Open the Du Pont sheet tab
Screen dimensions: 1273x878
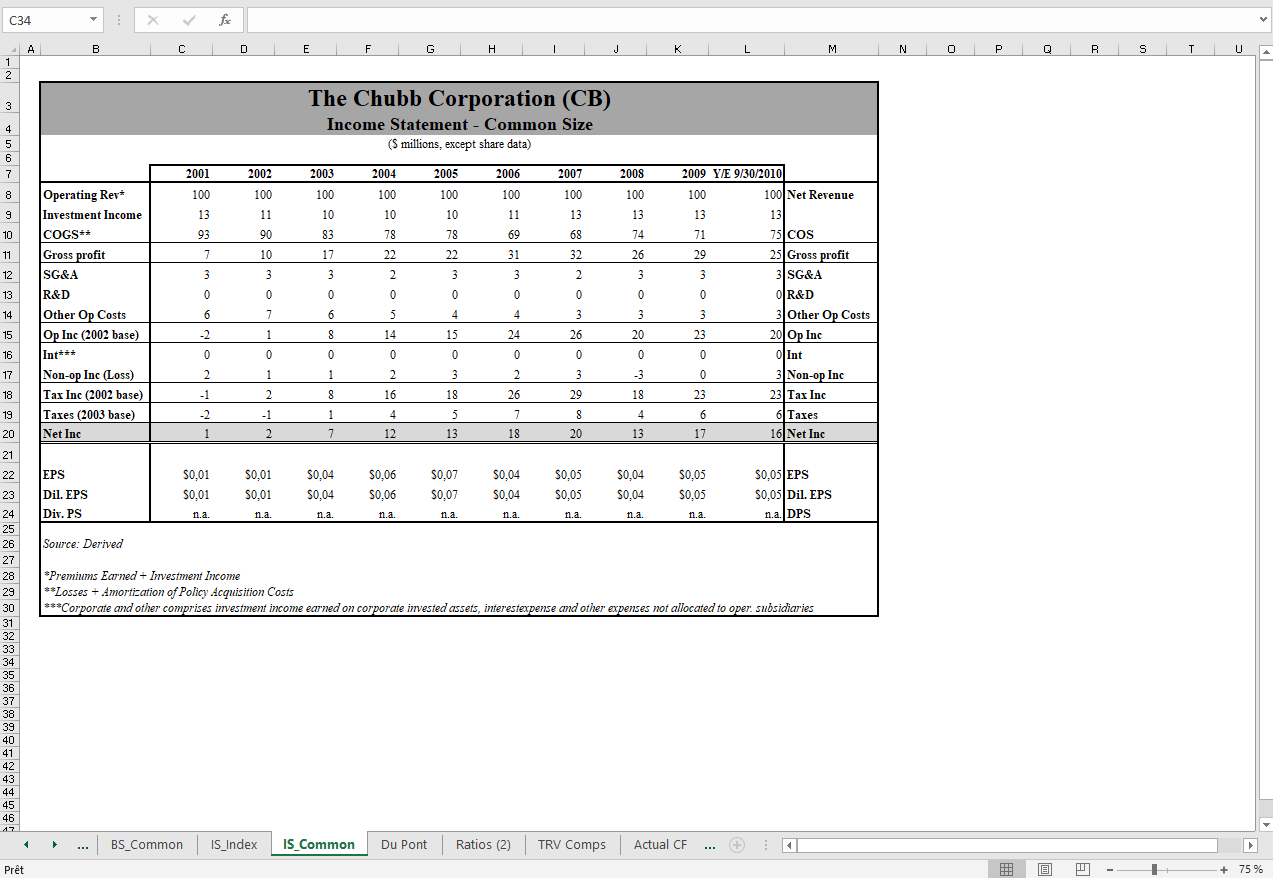[x=404, y=845]
